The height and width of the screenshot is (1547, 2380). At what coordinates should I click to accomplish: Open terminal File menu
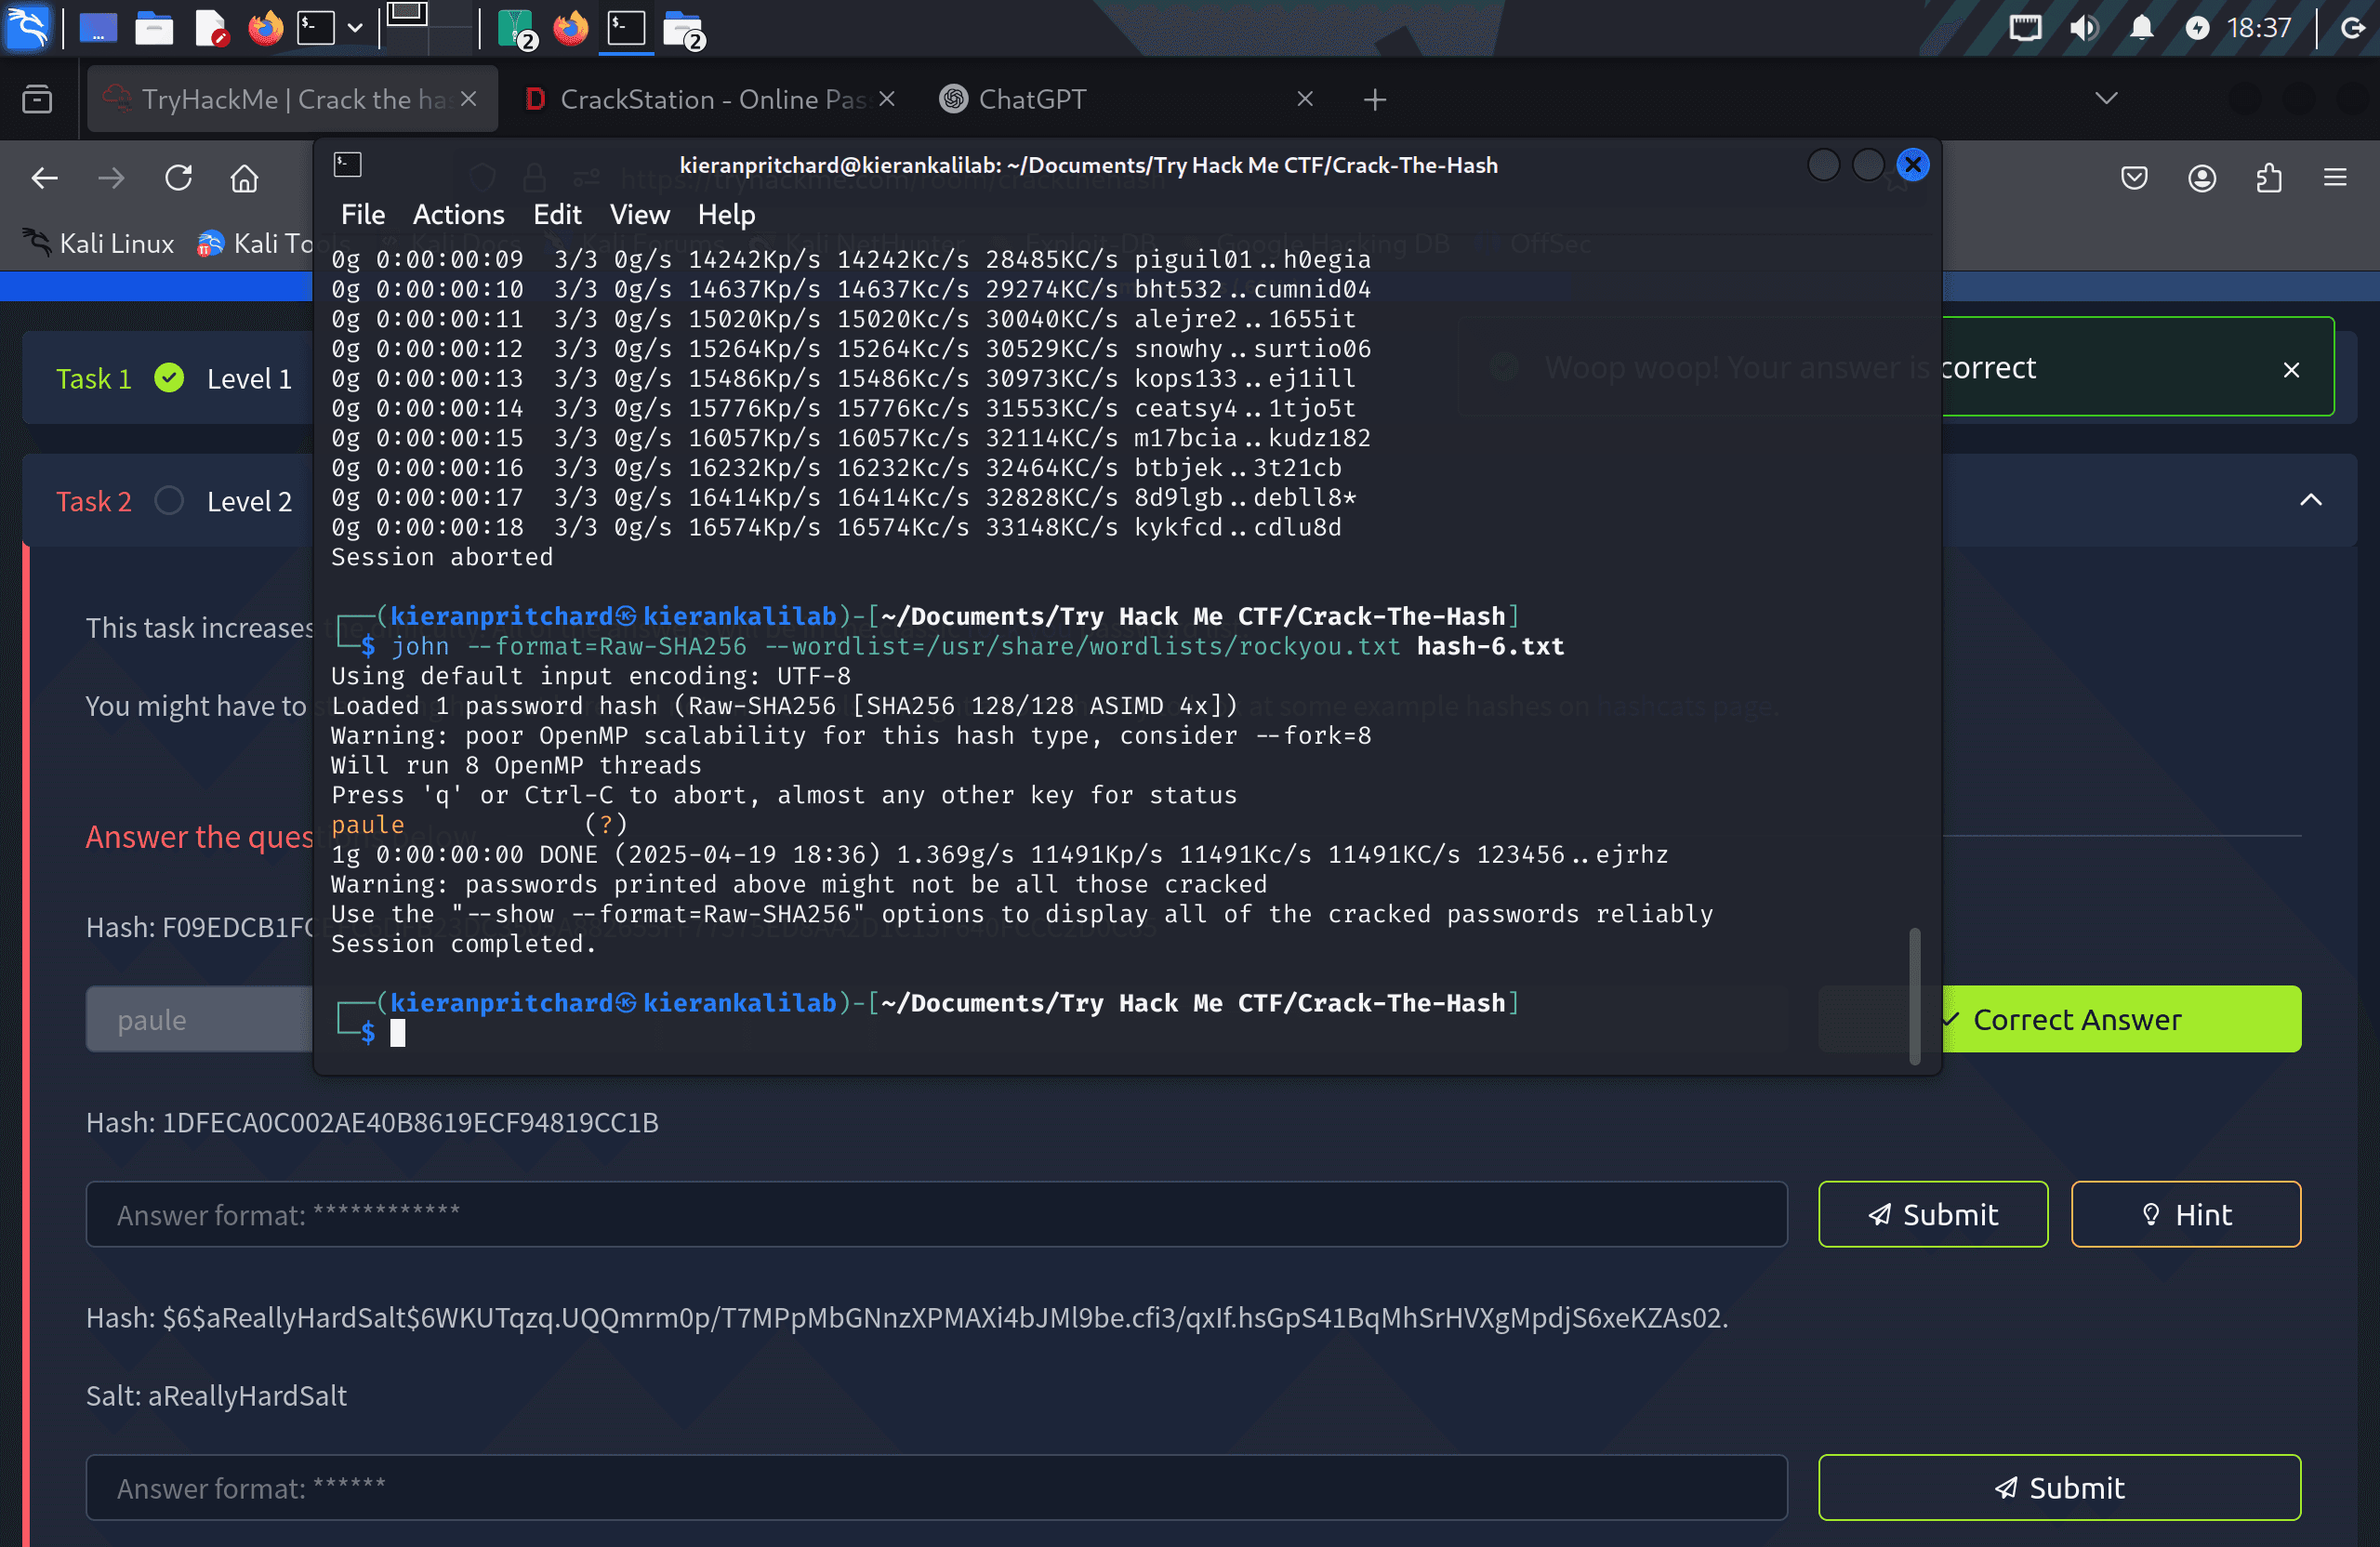click(362, 214)
